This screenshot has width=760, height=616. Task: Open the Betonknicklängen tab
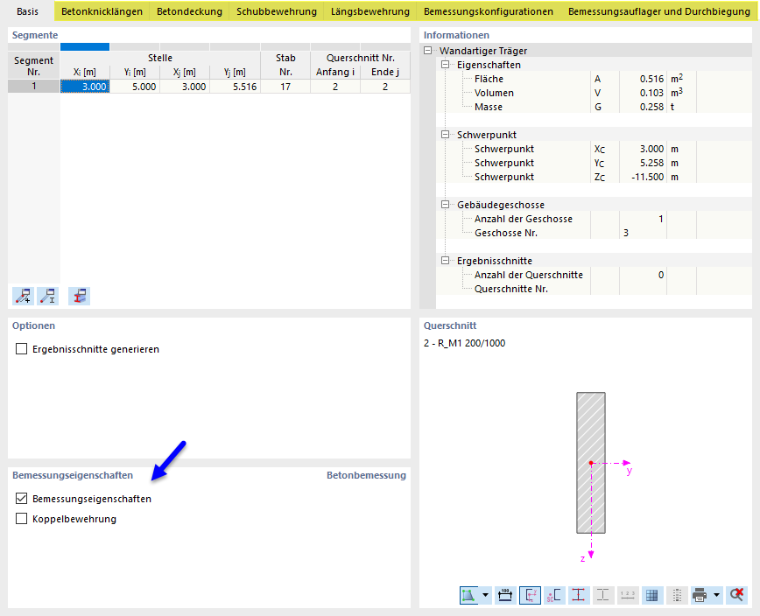(x=102, y=11)
